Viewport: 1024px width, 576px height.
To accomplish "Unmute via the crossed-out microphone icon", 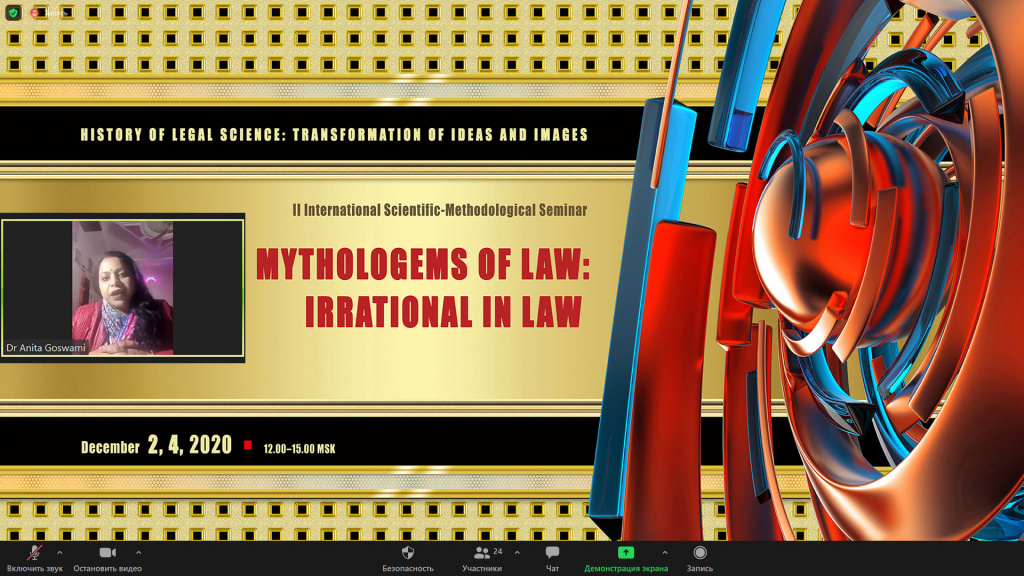I will (x=34, y=552).
